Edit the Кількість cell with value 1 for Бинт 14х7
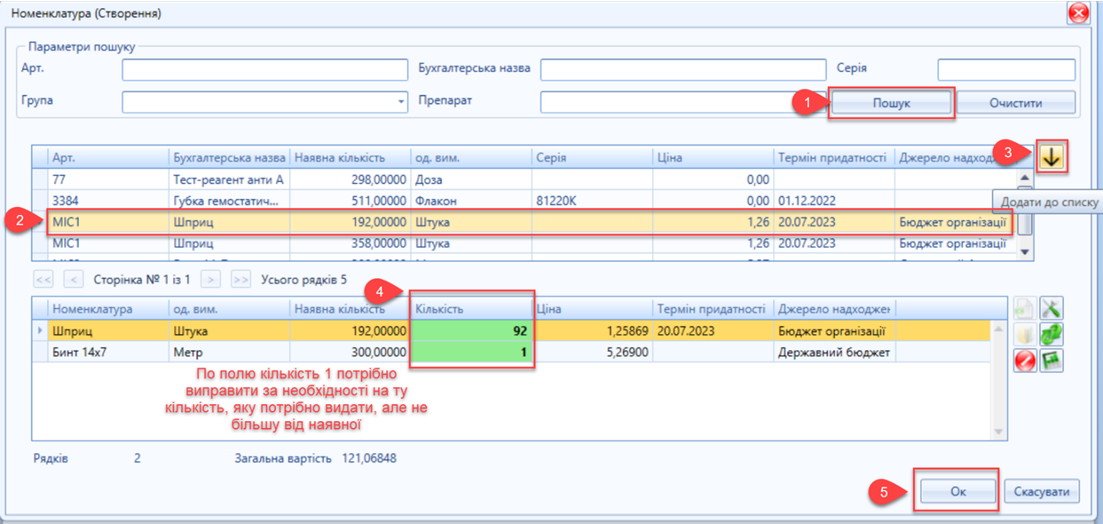The height and width of the screenshot is (524, 1103). click(x=472, y=352)
